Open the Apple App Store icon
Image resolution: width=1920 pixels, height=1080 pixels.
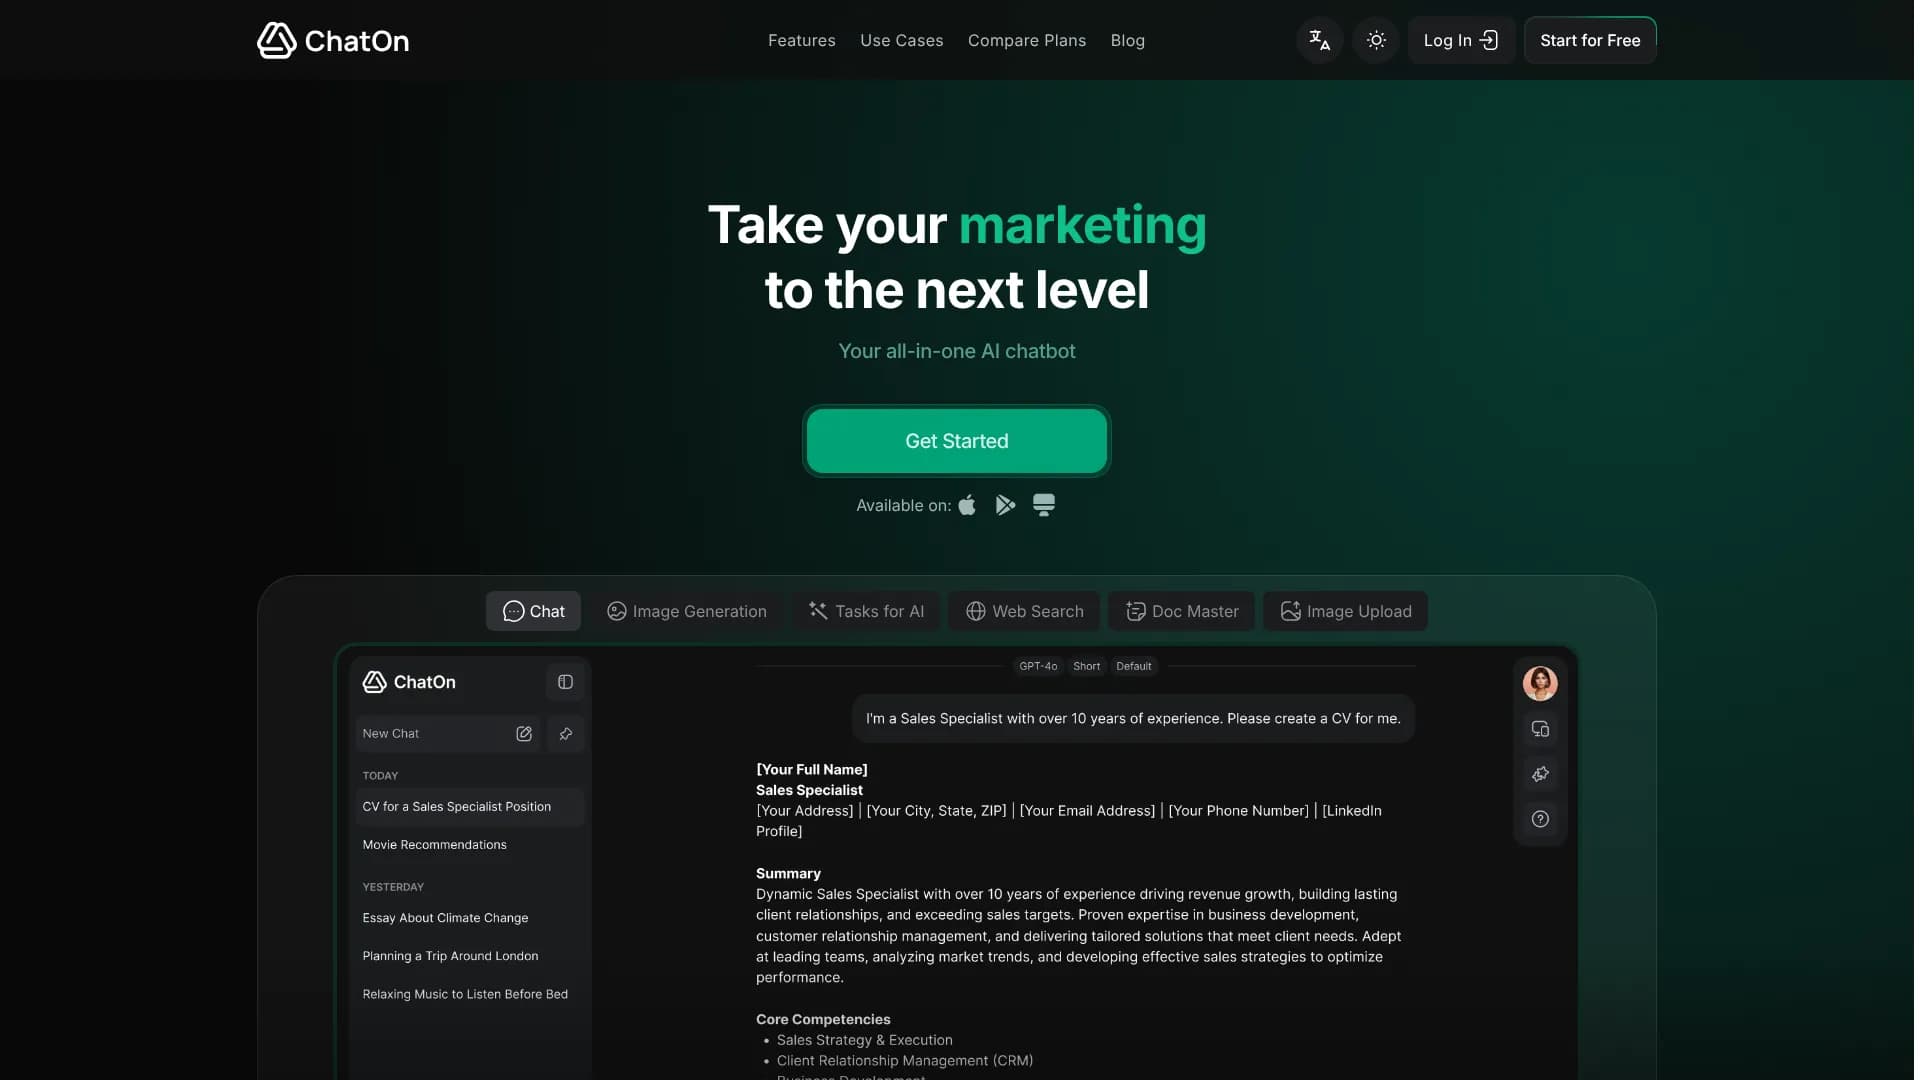pos(967,505)
